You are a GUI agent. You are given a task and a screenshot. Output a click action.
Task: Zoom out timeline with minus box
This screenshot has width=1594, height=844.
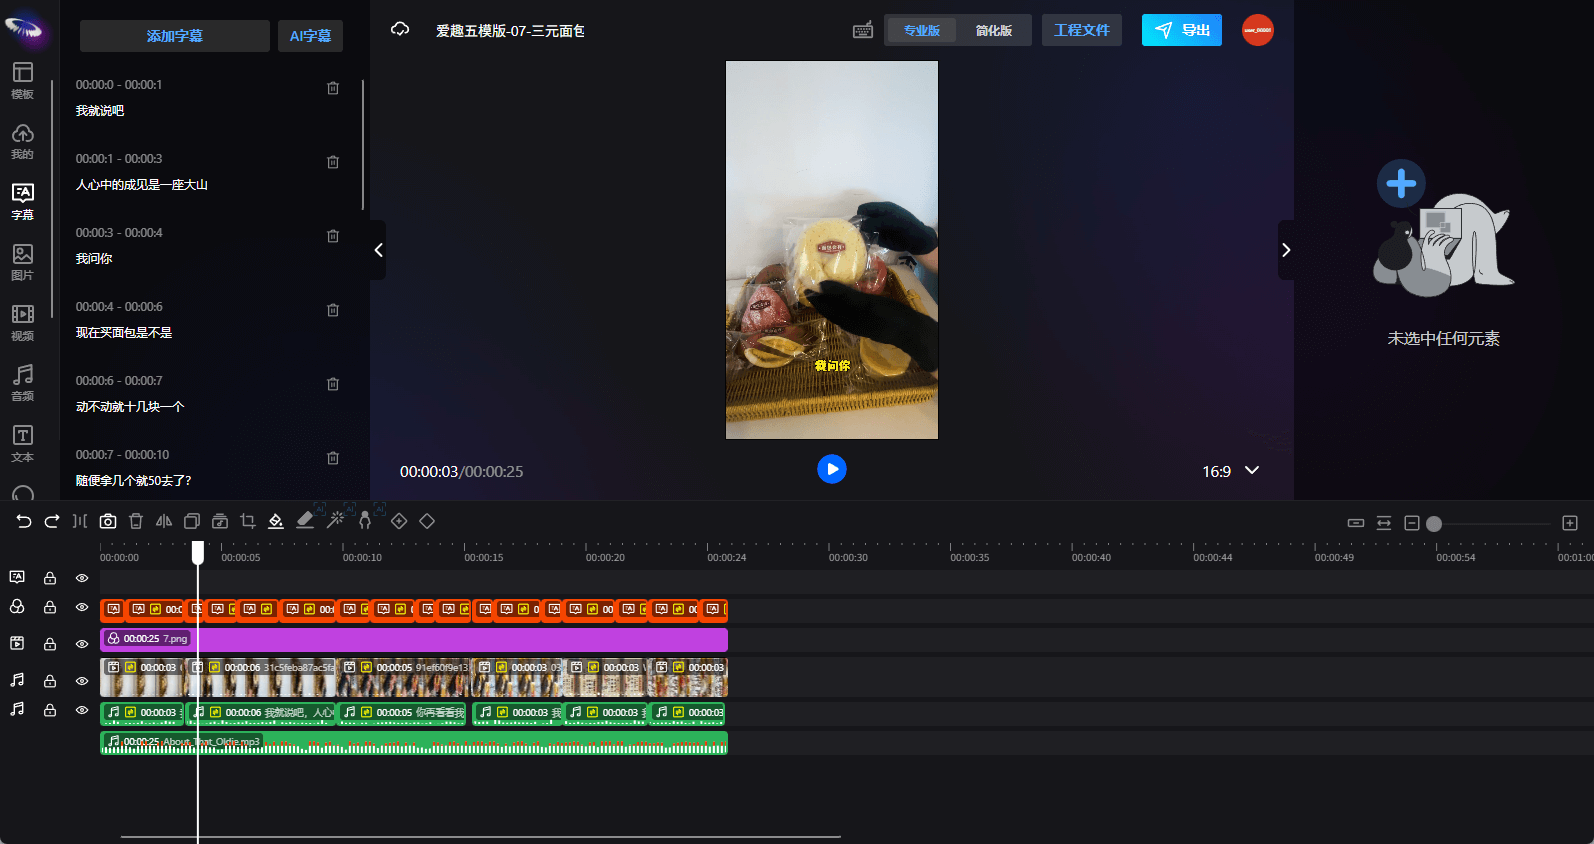tap(1412, 523)
